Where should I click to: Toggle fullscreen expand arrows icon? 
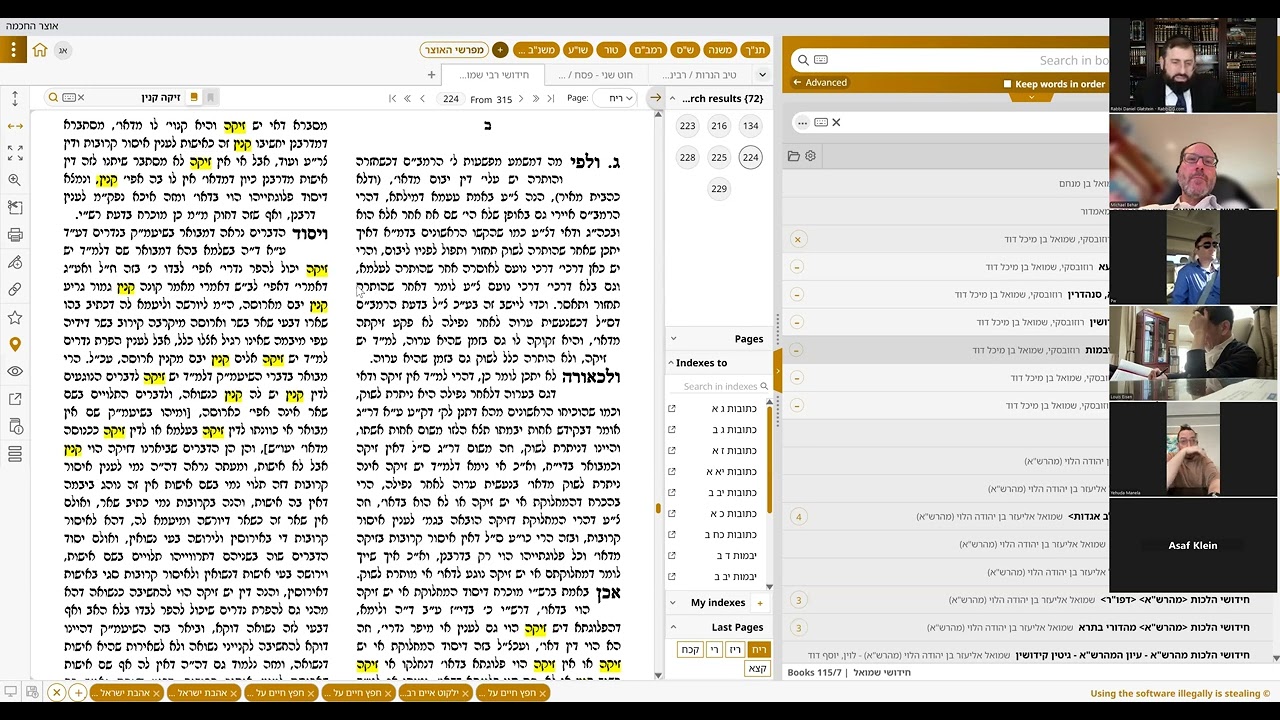(15, 153)
